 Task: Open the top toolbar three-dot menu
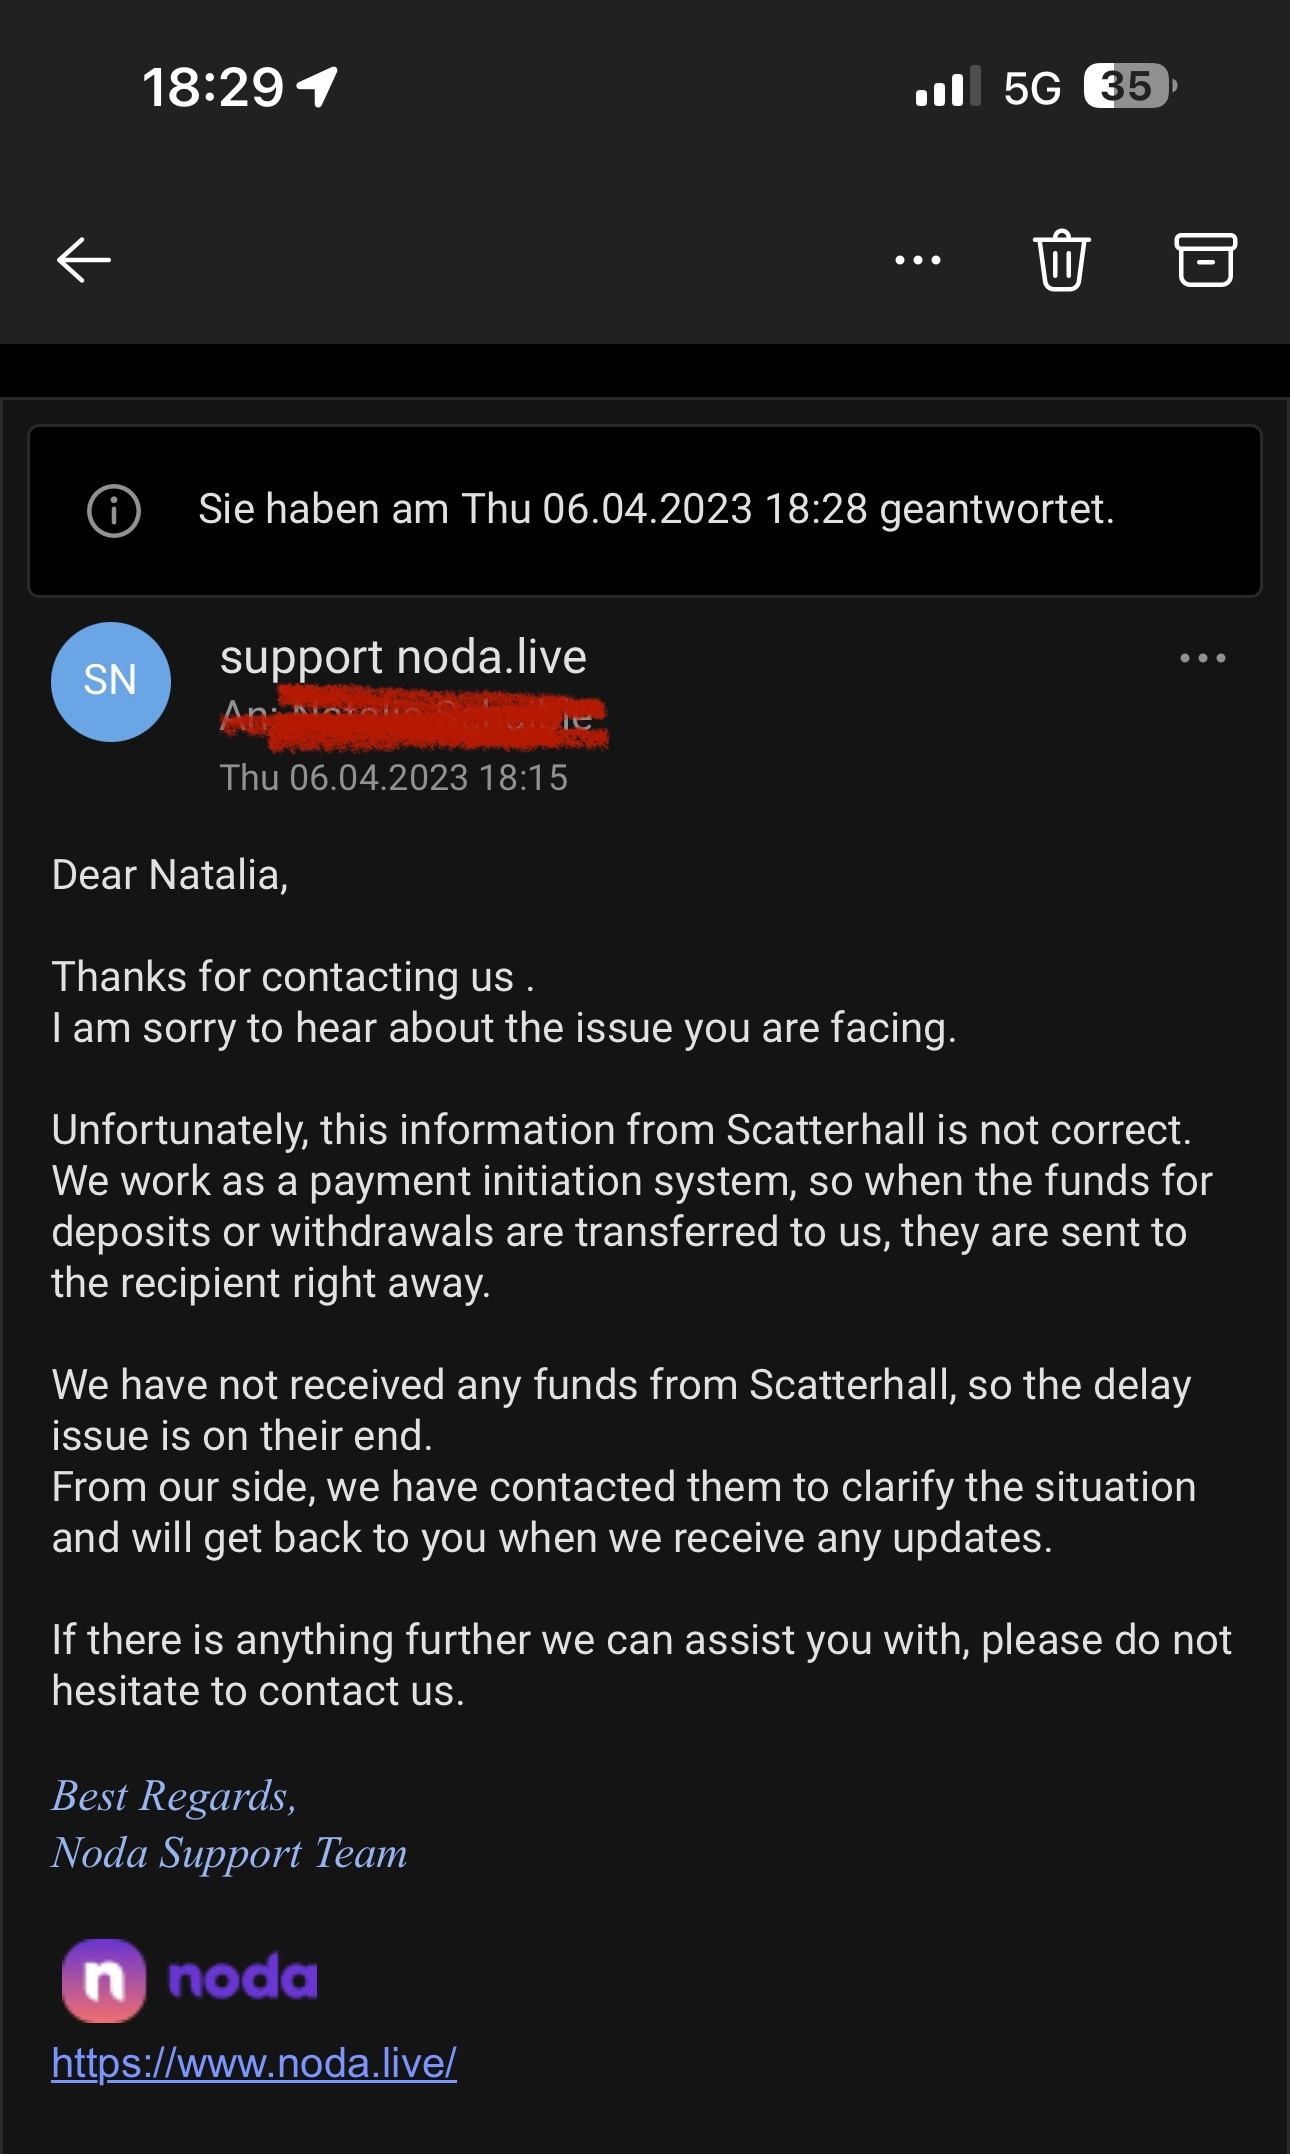click(x=918, y=260)
